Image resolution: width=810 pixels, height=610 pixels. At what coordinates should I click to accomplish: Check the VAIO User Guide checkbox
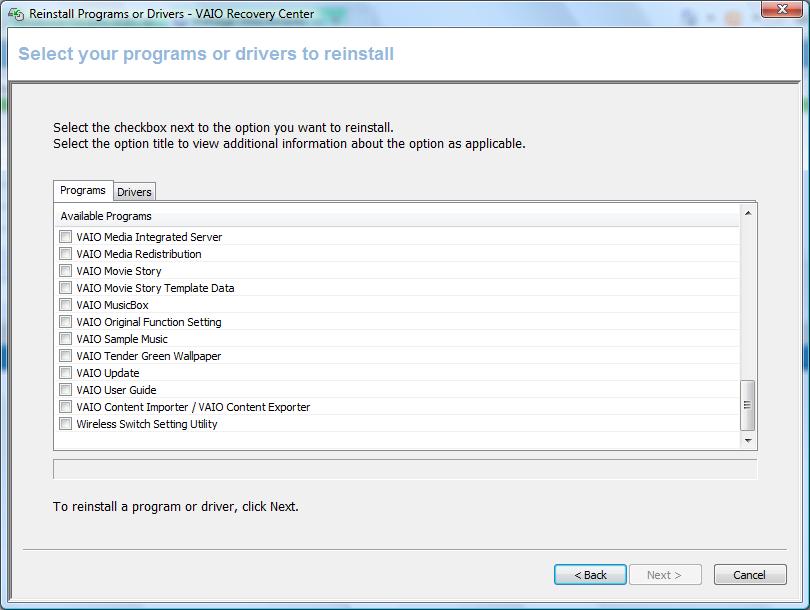66,390
